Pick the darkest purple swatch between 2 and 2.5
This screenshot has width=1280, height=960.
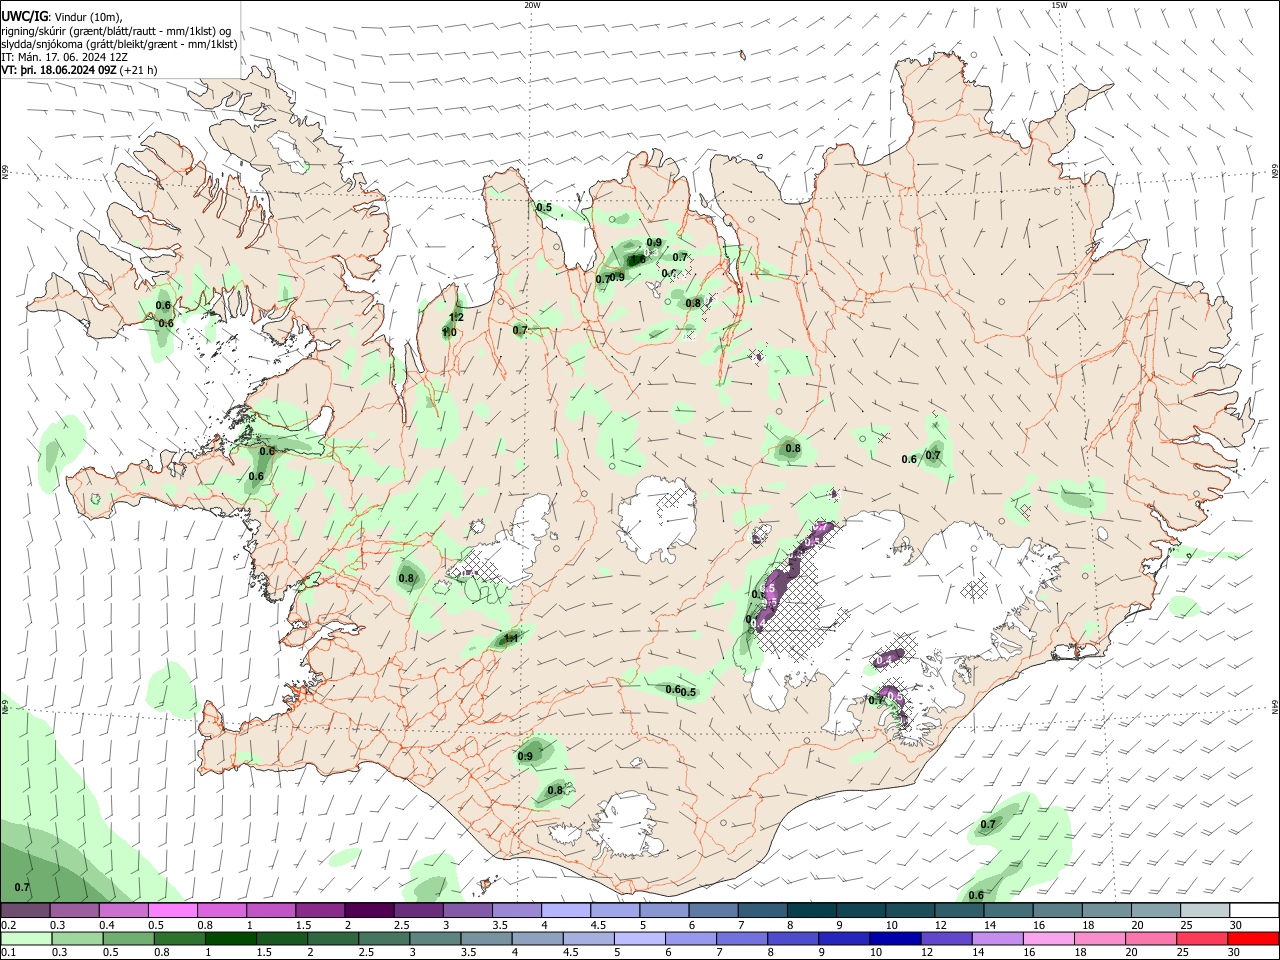(368, 910)
